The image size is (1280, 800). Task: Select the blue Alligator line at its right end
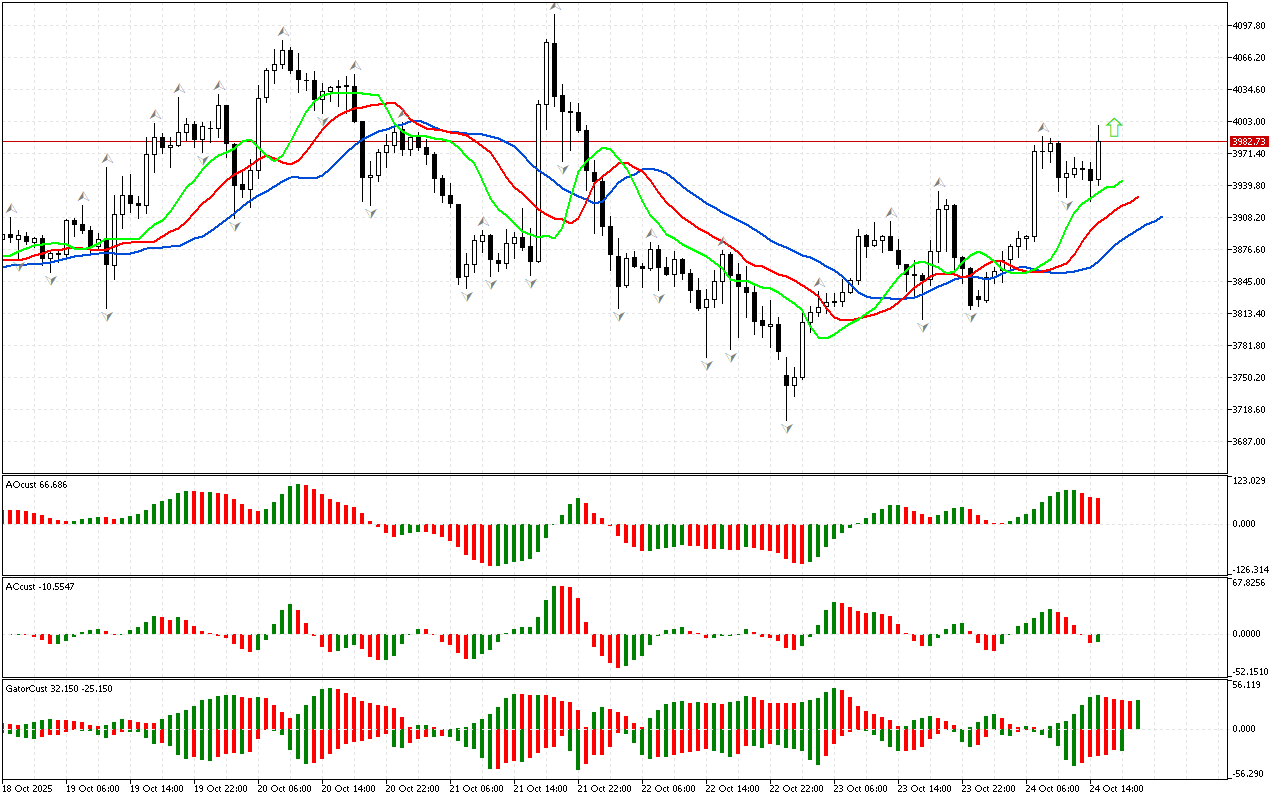point(1160,217)
